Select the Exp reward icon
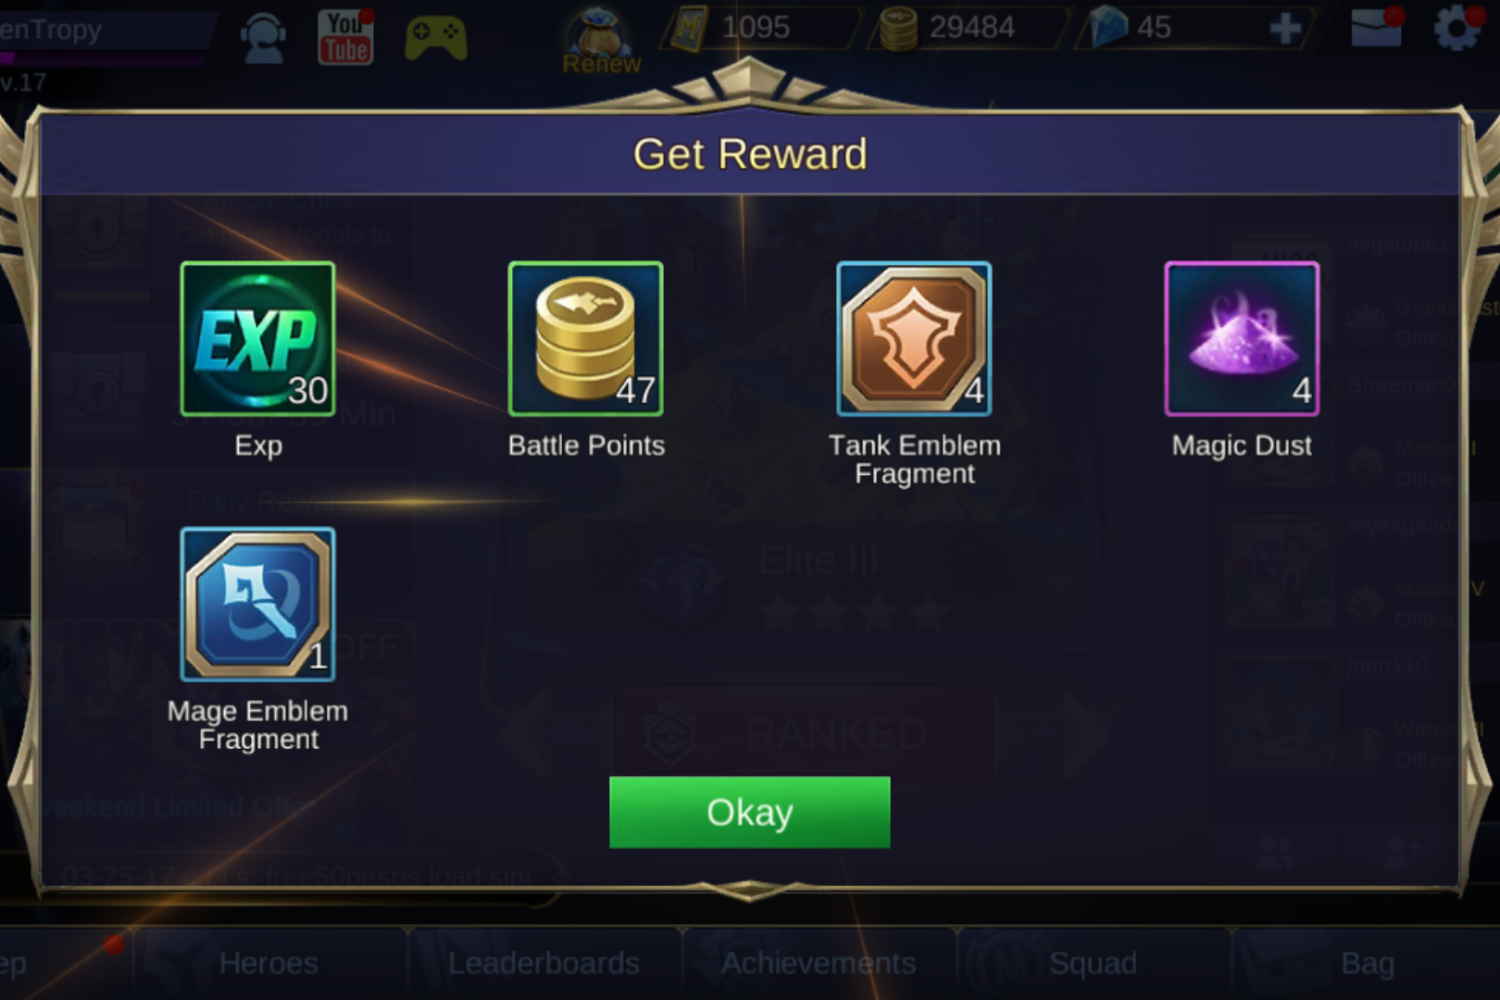Screen dimensions: 1500x1000 258,339
